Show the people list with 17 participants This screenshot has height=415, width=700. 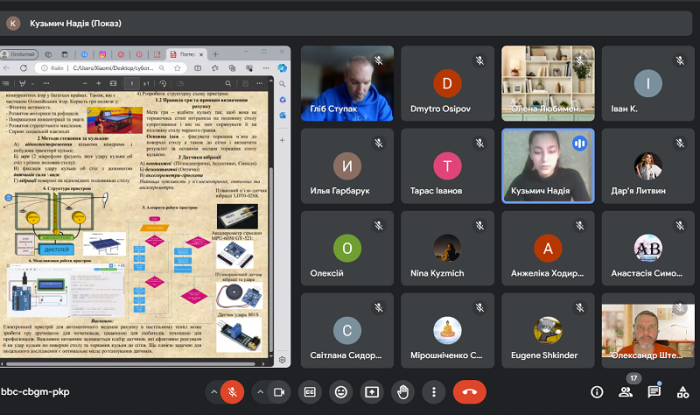coord(626,392)
